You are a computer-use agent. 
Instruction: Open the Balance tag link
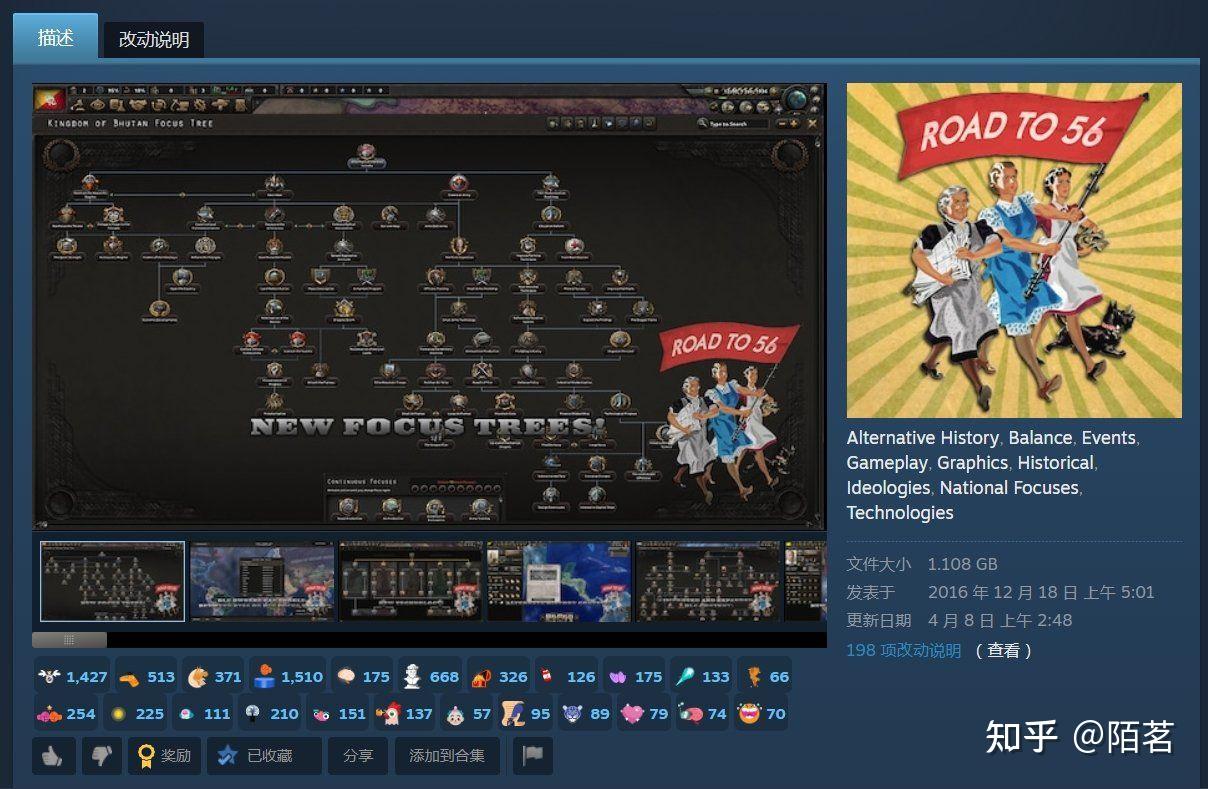click(1040, 438)
